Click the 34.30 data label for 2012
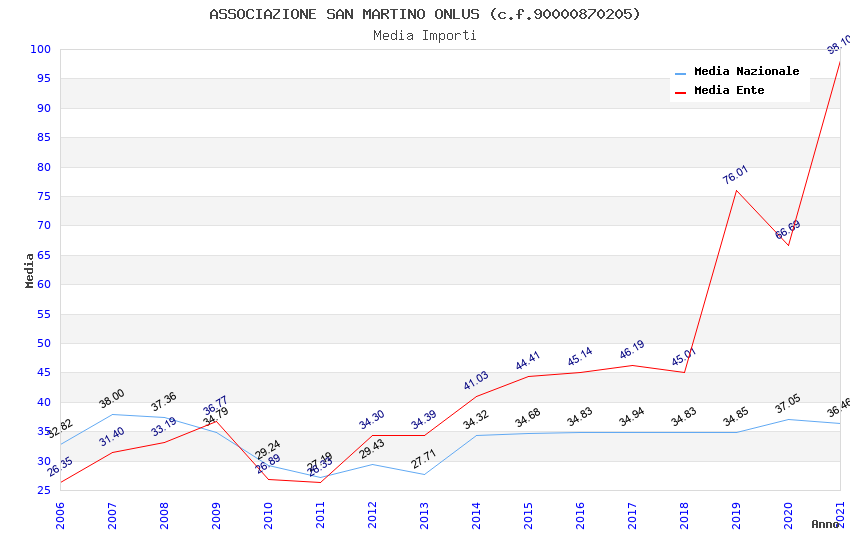The height and width of the screenshot is (550, 850). (x=371, y=419)
